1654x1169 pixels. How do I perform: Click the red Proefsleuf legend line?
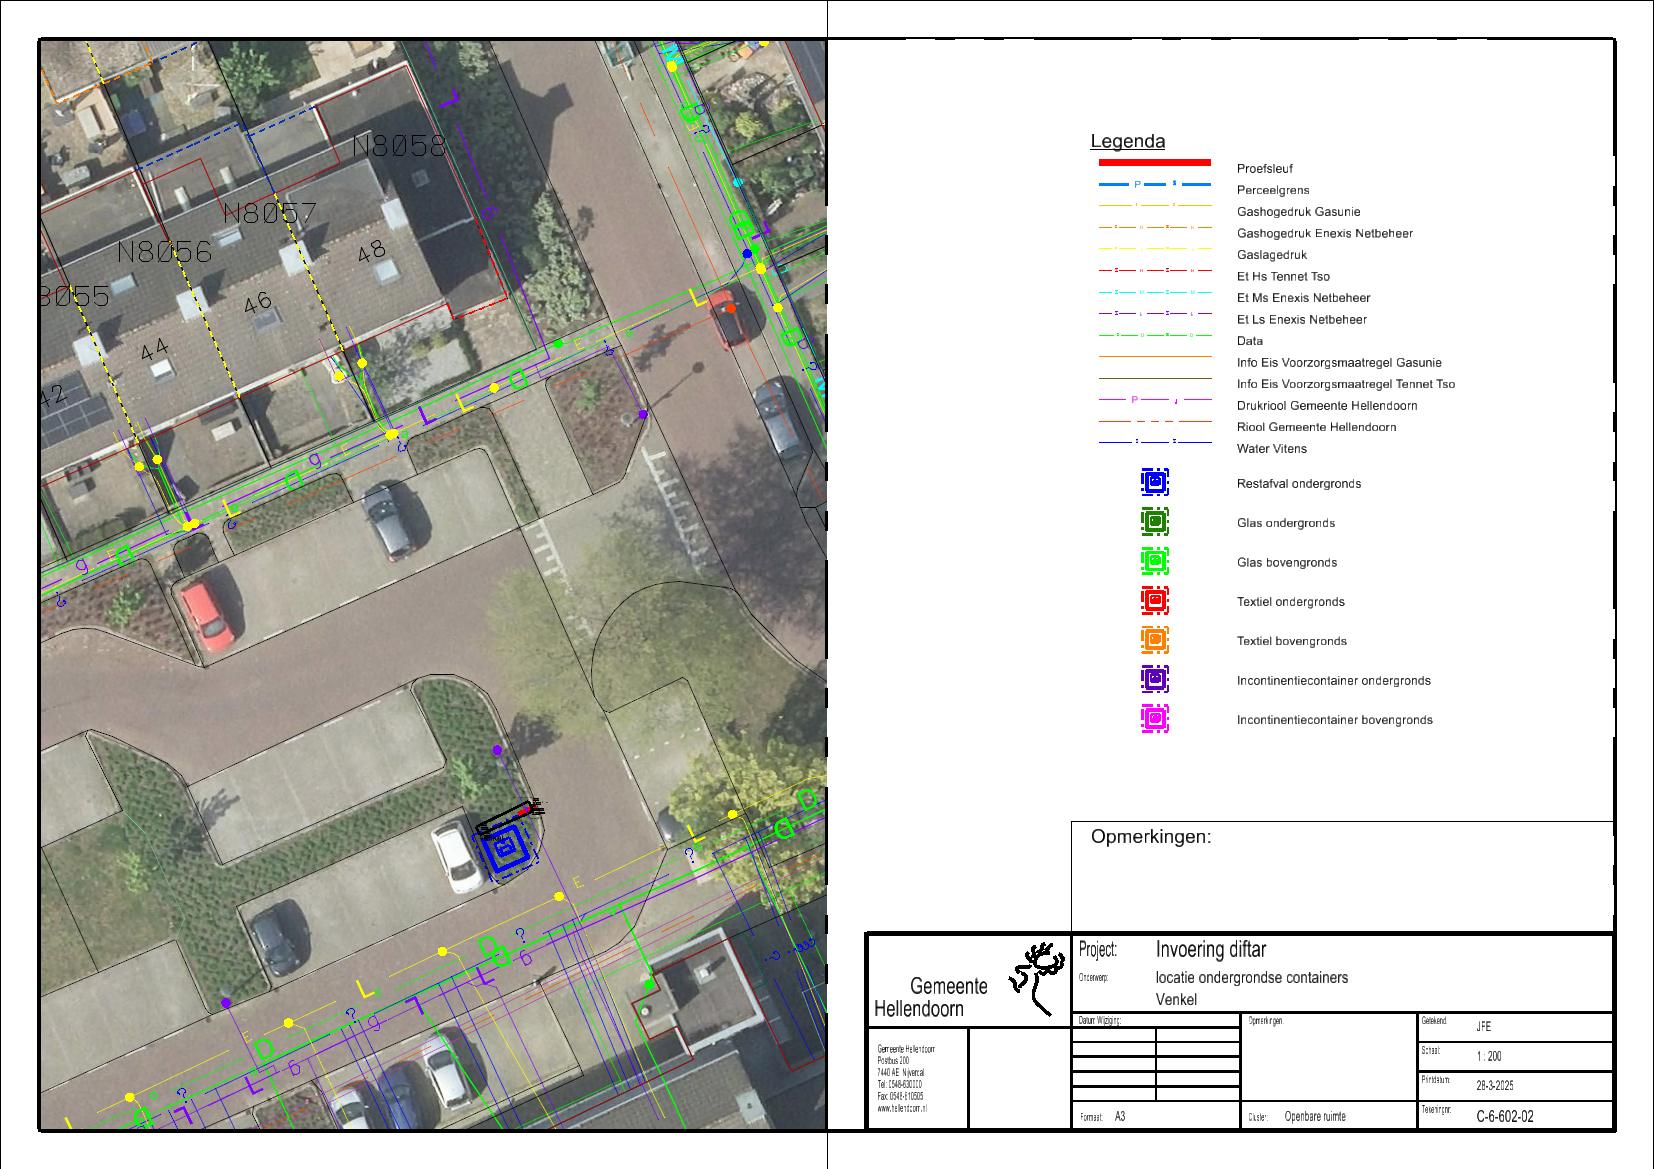(x=1154, y=162)
